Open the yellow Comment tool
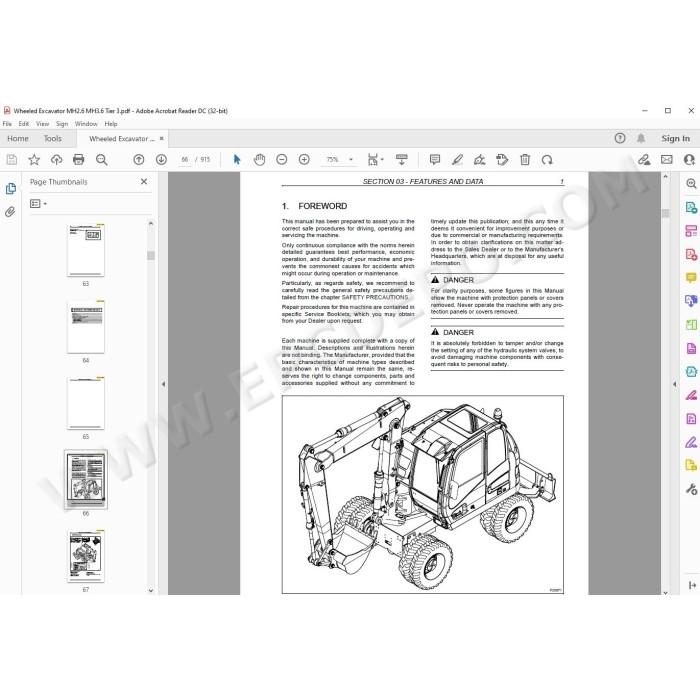Viewport: 700px width, 700px height. pos(691,278)
